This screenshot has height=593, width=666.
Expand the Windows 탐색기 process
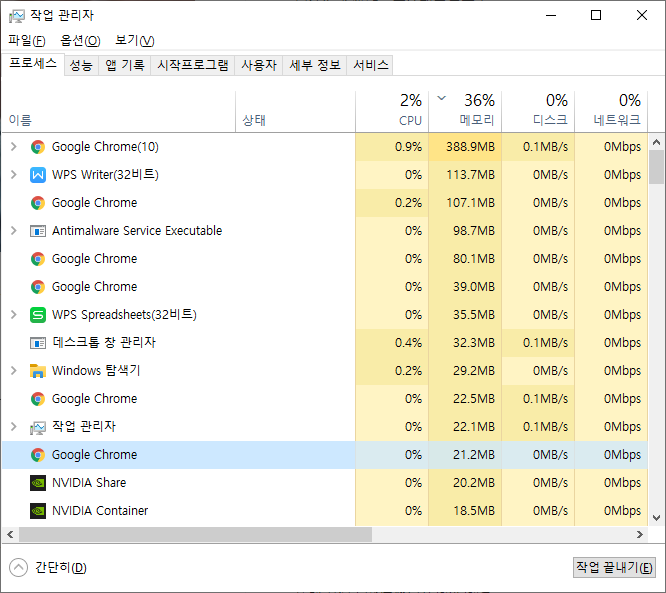coord(14,371)
